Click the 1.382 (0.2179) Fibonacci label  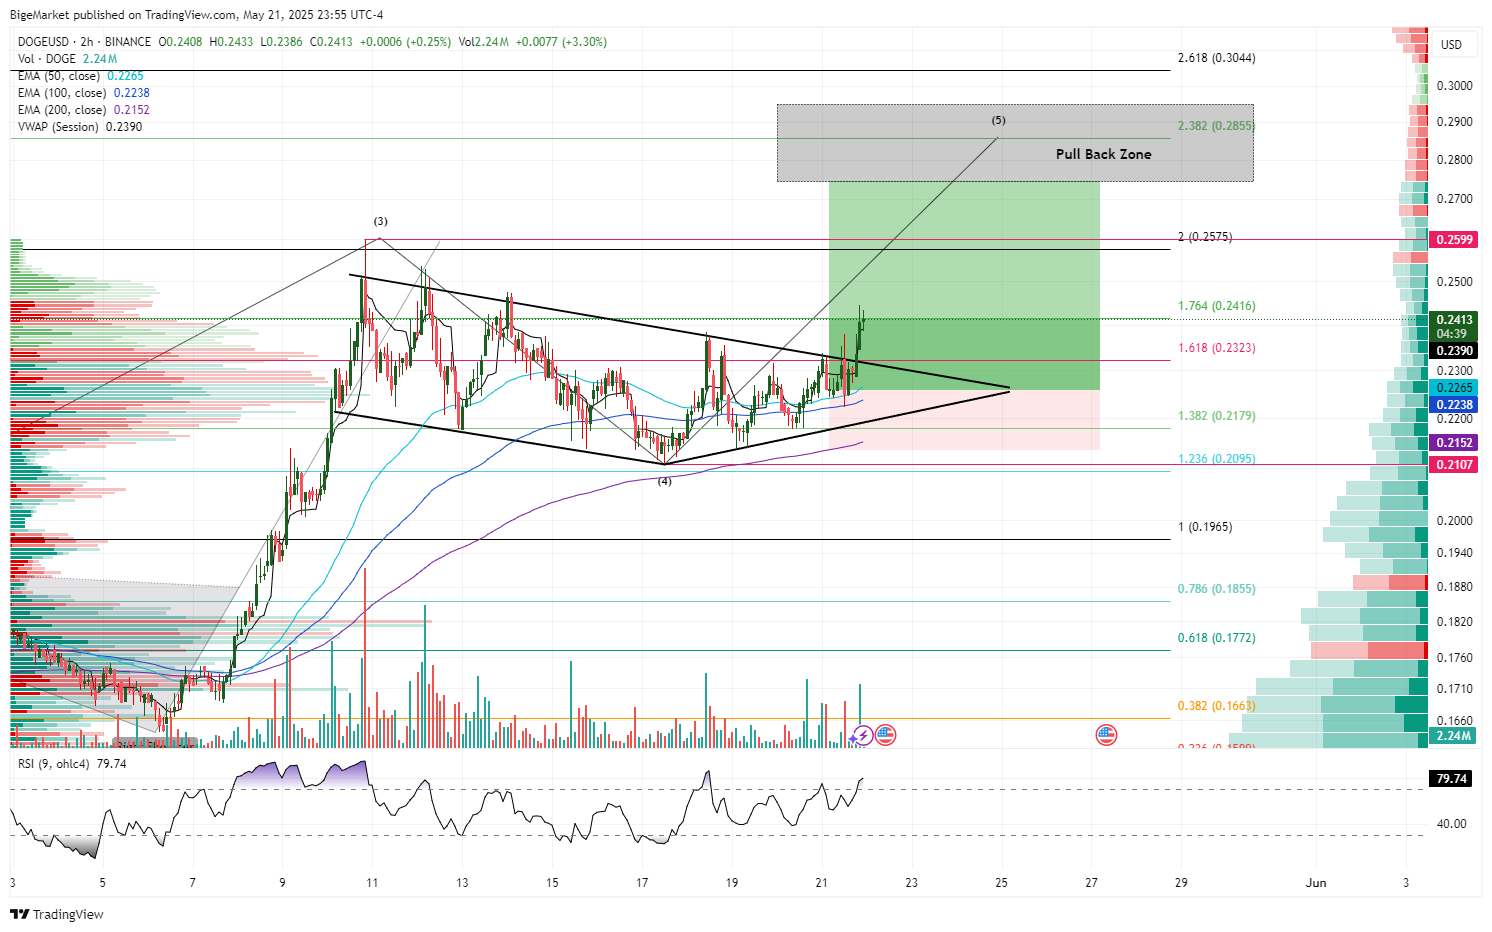1217,416
